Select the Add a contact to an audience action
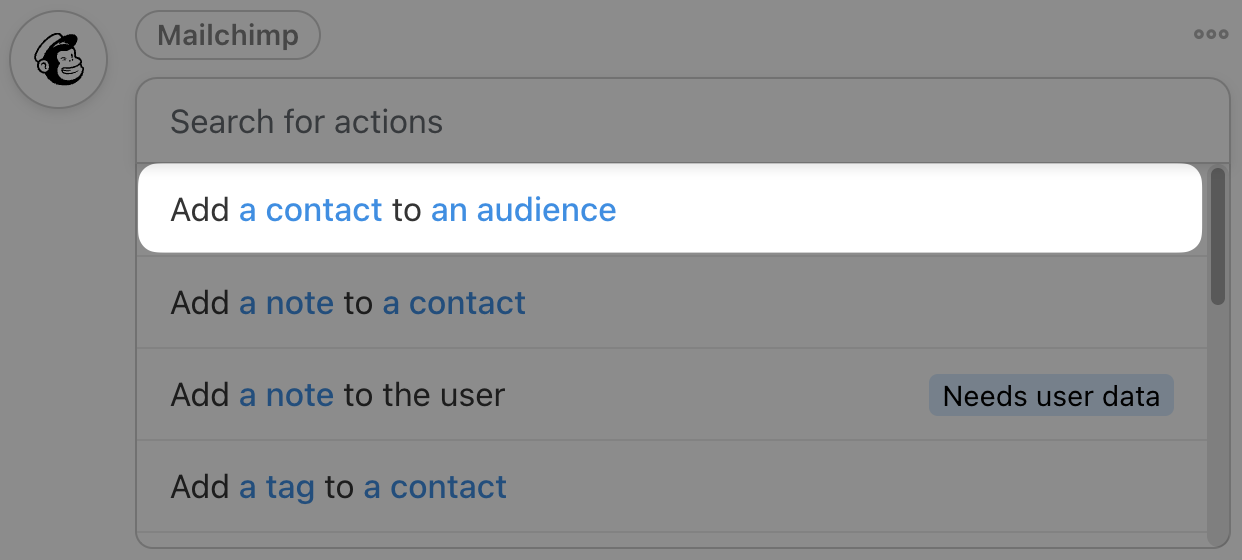The height and width of the screenshot is (560, 1242). click(800, 210)
